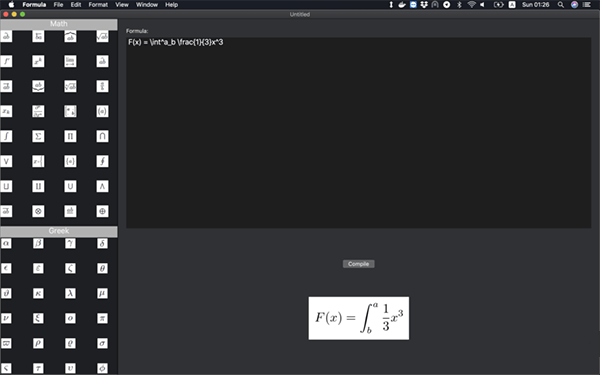Screen dimensions: 600x375
Task: Insert the underbrace ab template
Action: (x=38, y=86)
